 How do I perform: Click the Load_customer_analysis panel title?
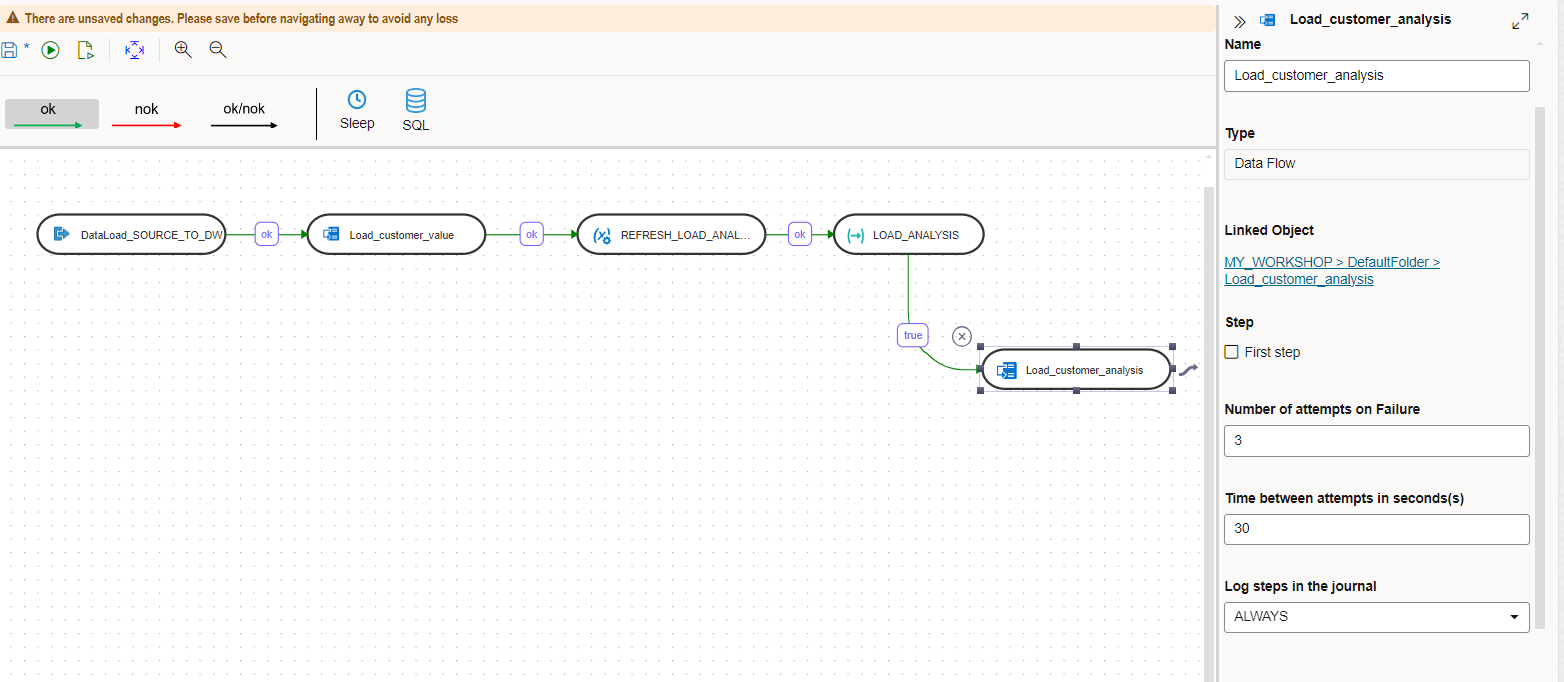[1370, 19]
